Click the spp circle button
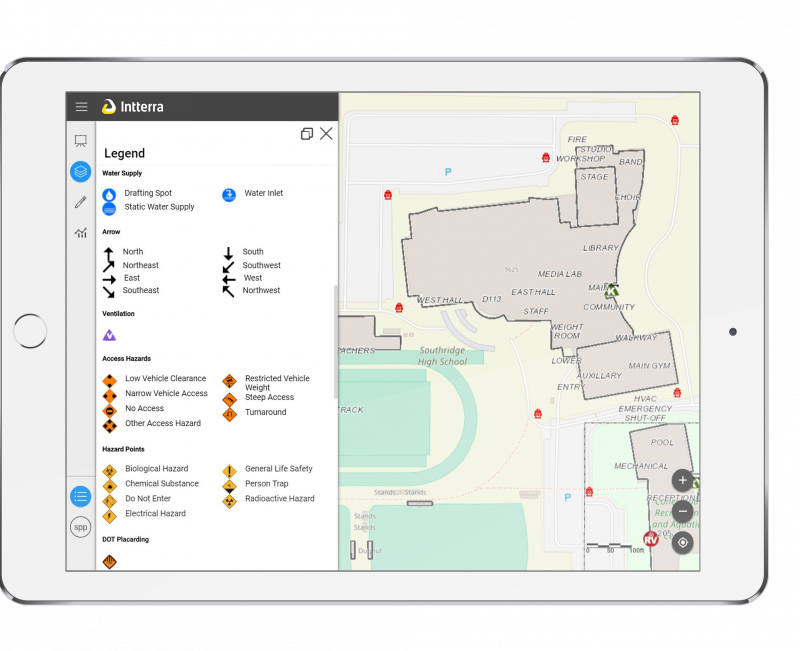This screenshot has width=800, height=651. (81, 527)
